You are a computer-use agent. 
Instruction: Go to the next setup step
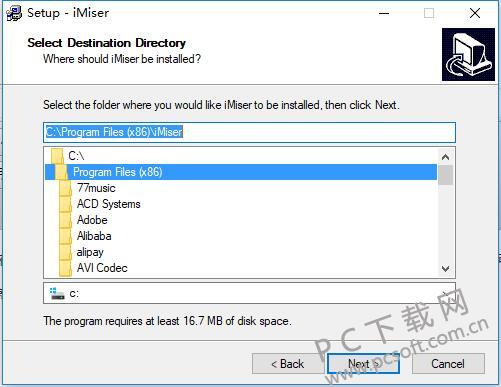[363, 364]
